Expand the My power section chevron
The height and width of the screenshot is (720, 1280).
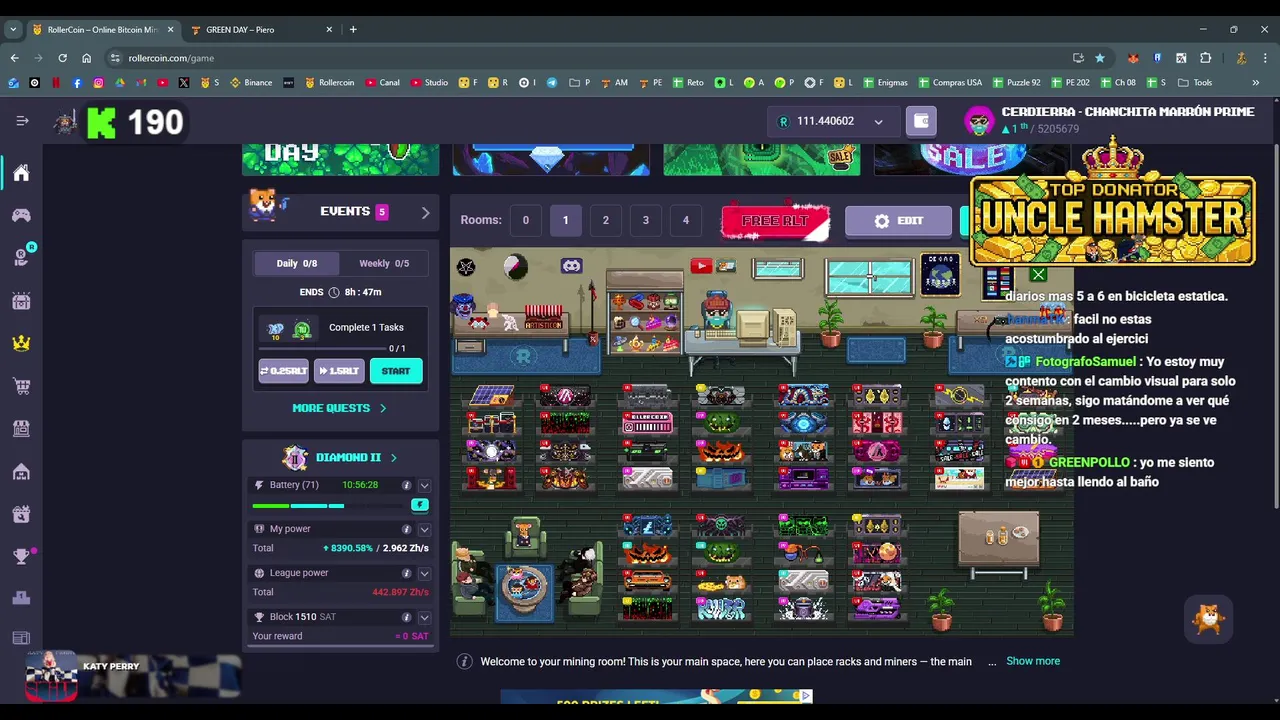coord(424,529)
